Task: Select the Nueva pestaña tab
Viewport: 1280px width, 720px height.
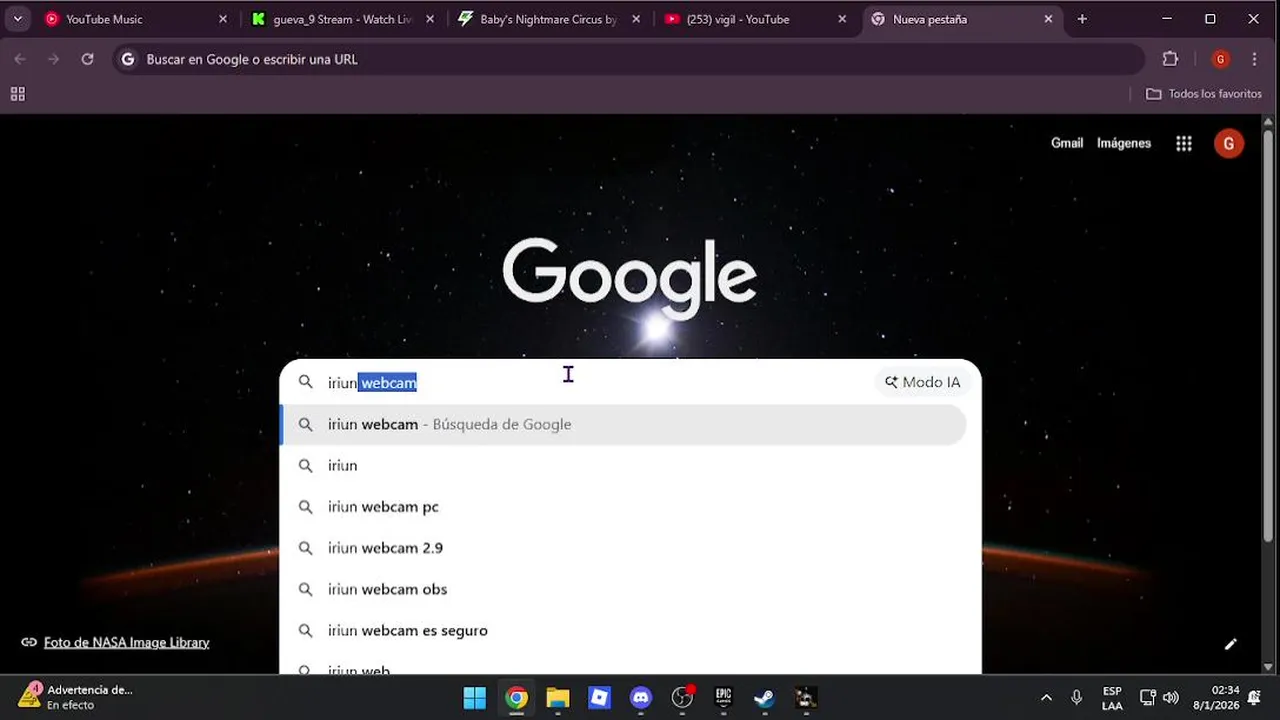Action: point(960,19)
